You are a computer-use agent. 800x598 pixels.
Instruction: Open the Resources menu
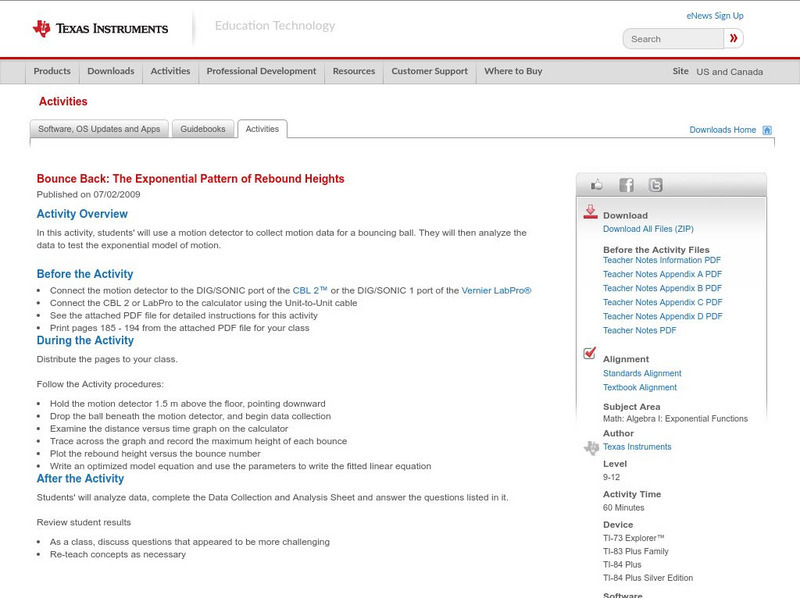(x=354, y=71)
